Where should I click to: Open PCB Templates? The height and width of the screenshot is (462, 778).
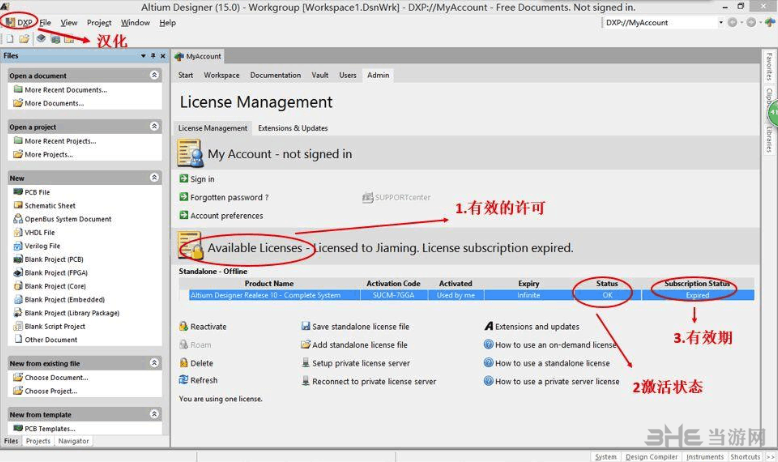pos(45,428)
